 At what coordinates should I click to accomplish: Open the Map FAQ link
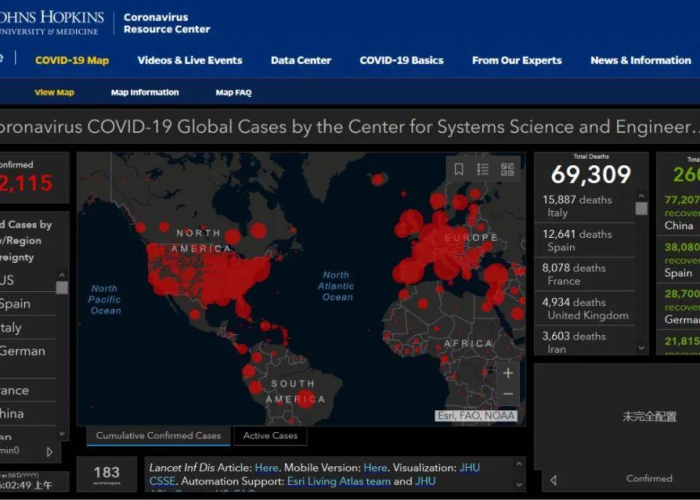233,92
